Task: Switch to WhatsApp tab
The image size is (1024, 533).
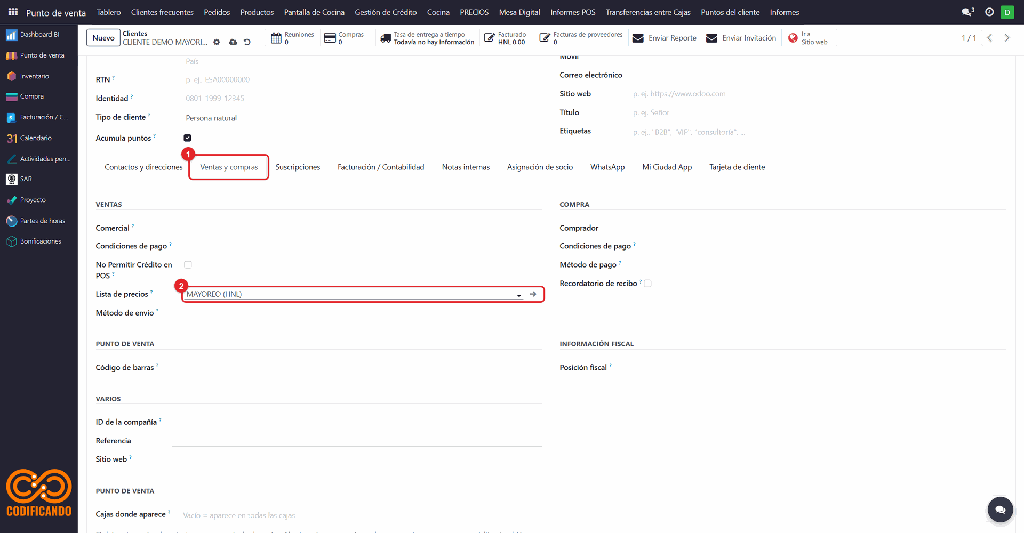Action: [607, 167]
